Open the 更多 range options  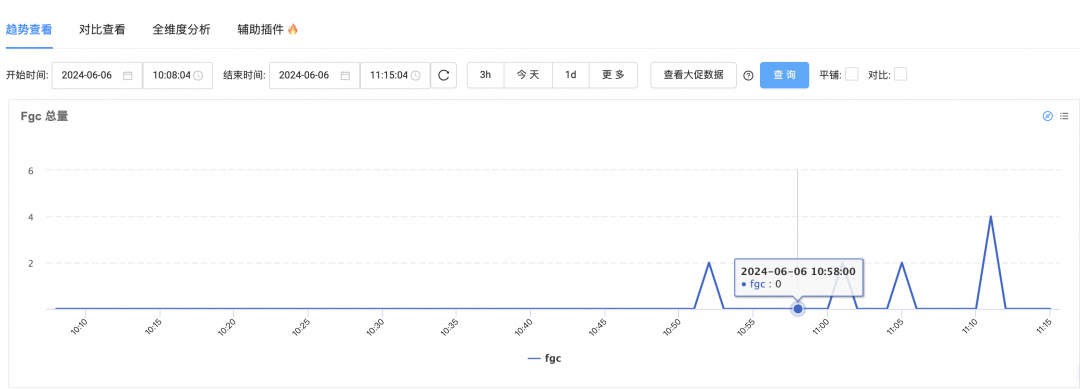(x=614, y=75)
